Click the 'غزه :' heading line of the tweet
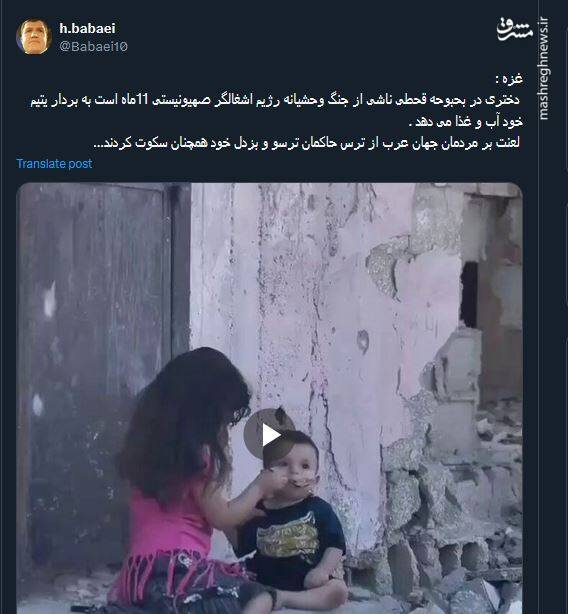Image resolution: width=568 pixels, height=614 pixels. click(x=508, y=79)
